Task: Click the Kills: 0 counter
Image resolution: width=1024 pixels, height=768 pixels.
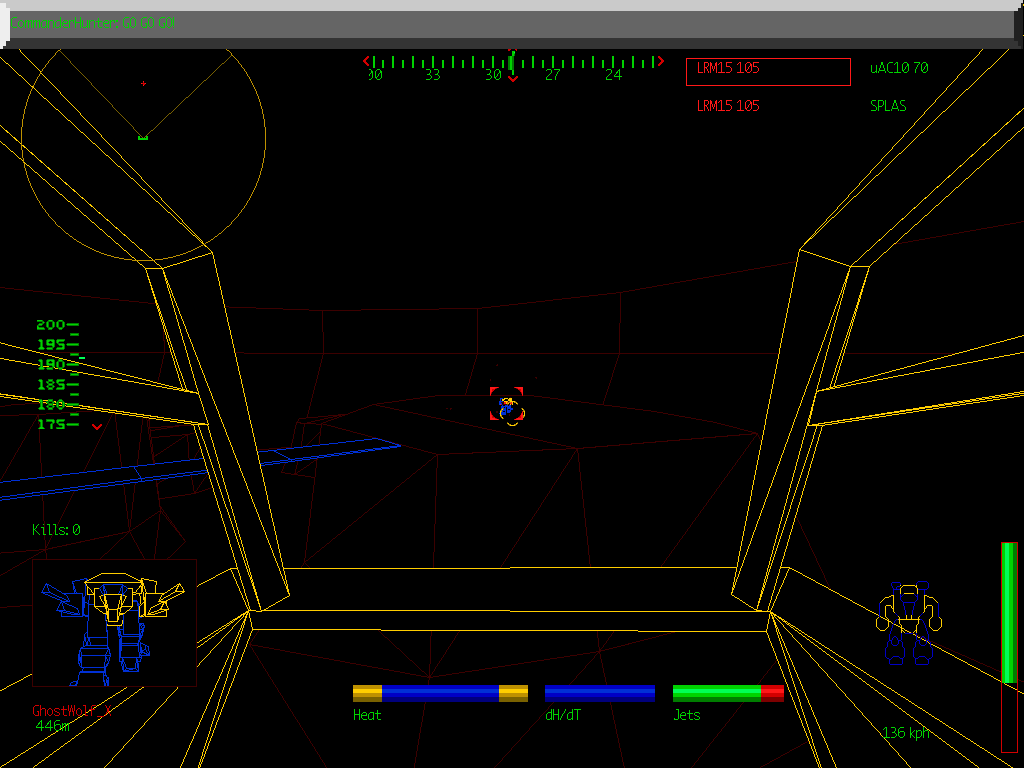Action: (x=55, y=531)
